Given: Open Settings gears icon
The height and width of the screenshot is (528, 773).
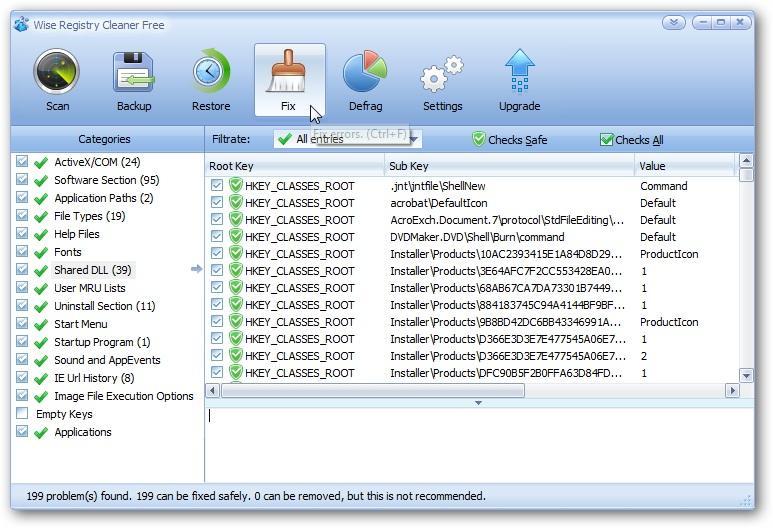Looking at the screenshot, I should tap(442, 74).
